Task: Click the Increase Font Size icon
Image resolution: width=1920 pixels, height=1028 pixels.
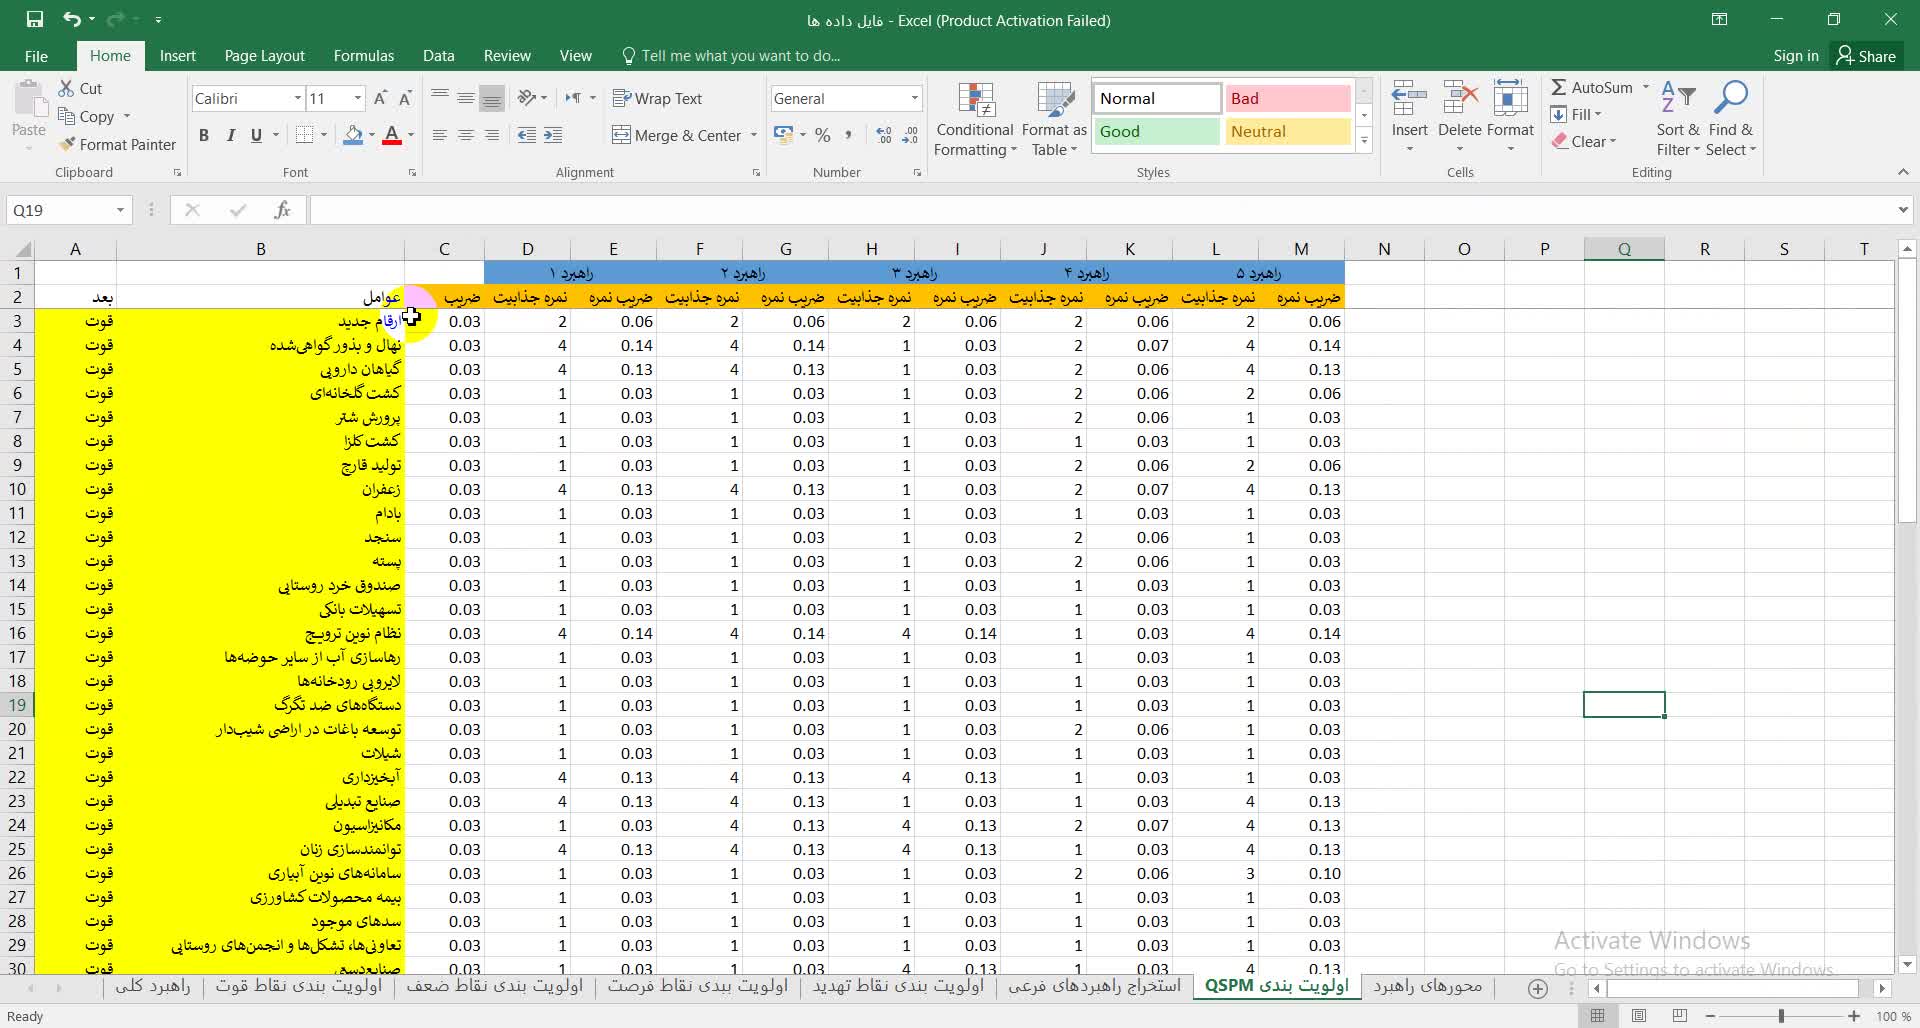Action: coord(380,98)
